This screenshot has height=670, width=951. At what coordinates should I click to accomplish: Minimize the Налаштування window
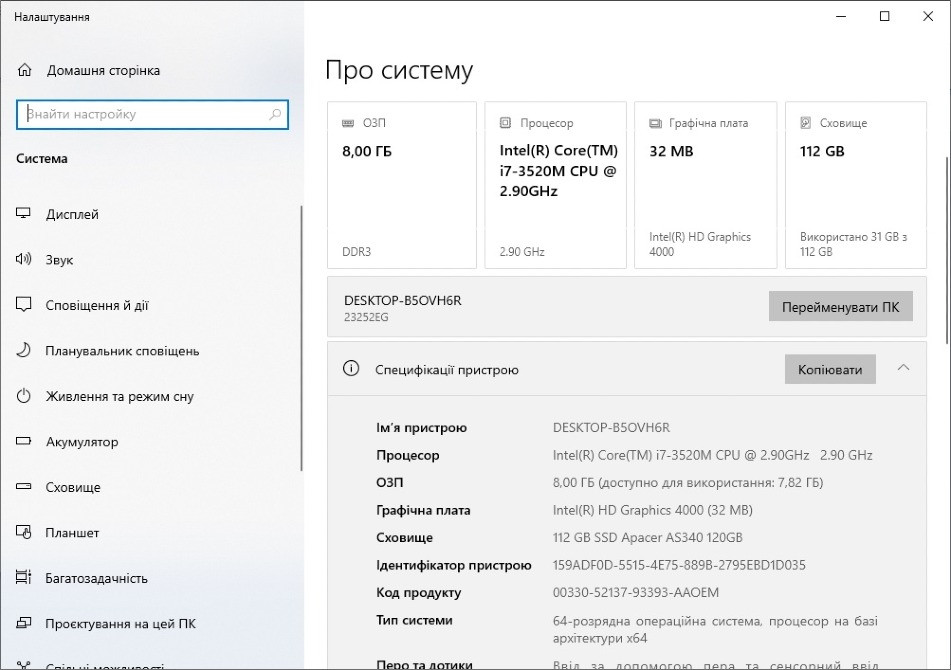(841, 16)
